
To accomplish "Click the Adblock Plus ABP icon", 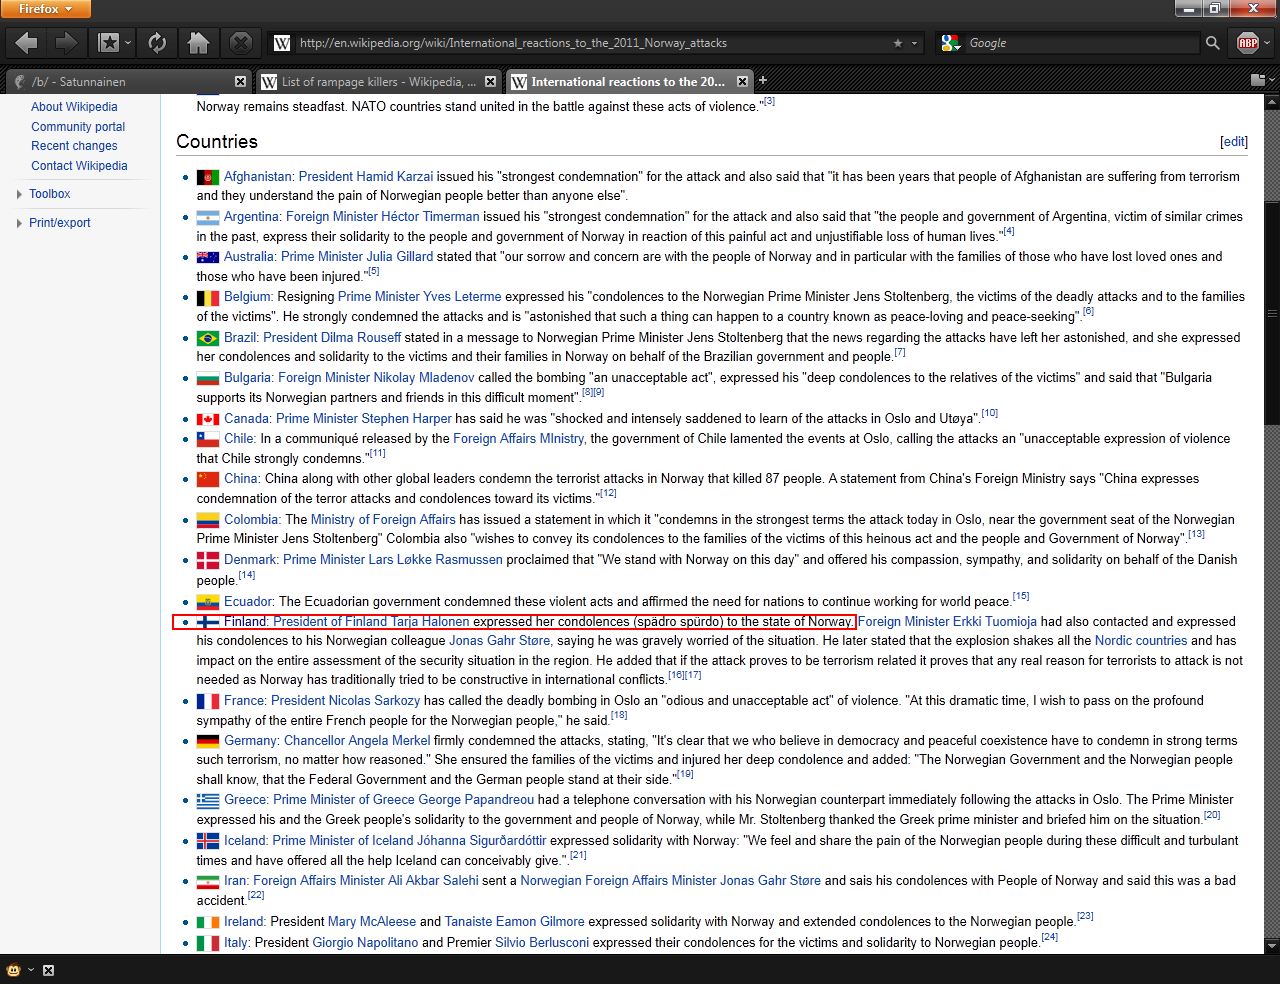I will tap(1247, 43).
